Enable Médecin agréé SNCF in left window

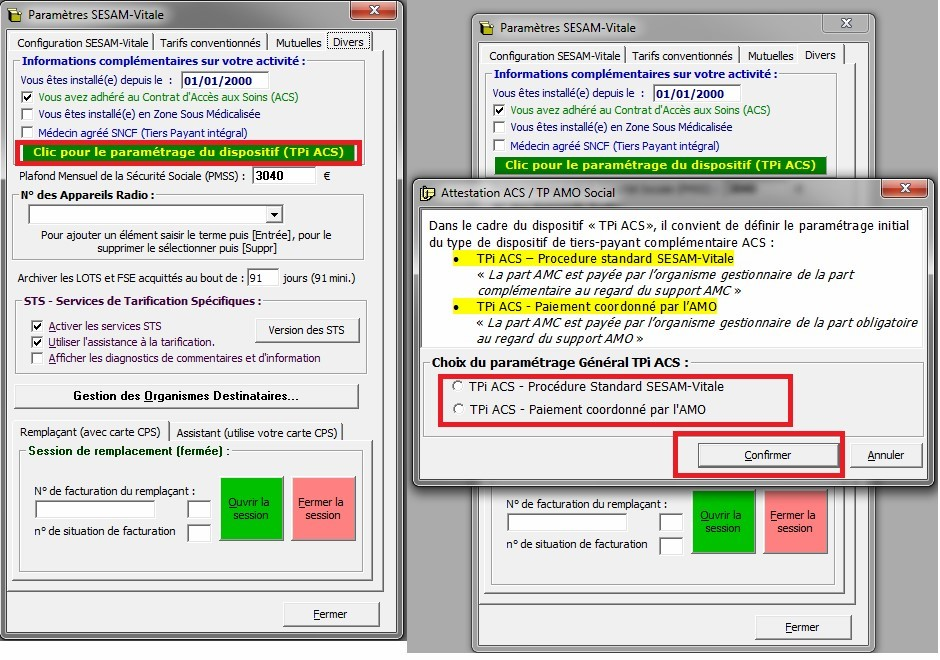click(27, 132)
